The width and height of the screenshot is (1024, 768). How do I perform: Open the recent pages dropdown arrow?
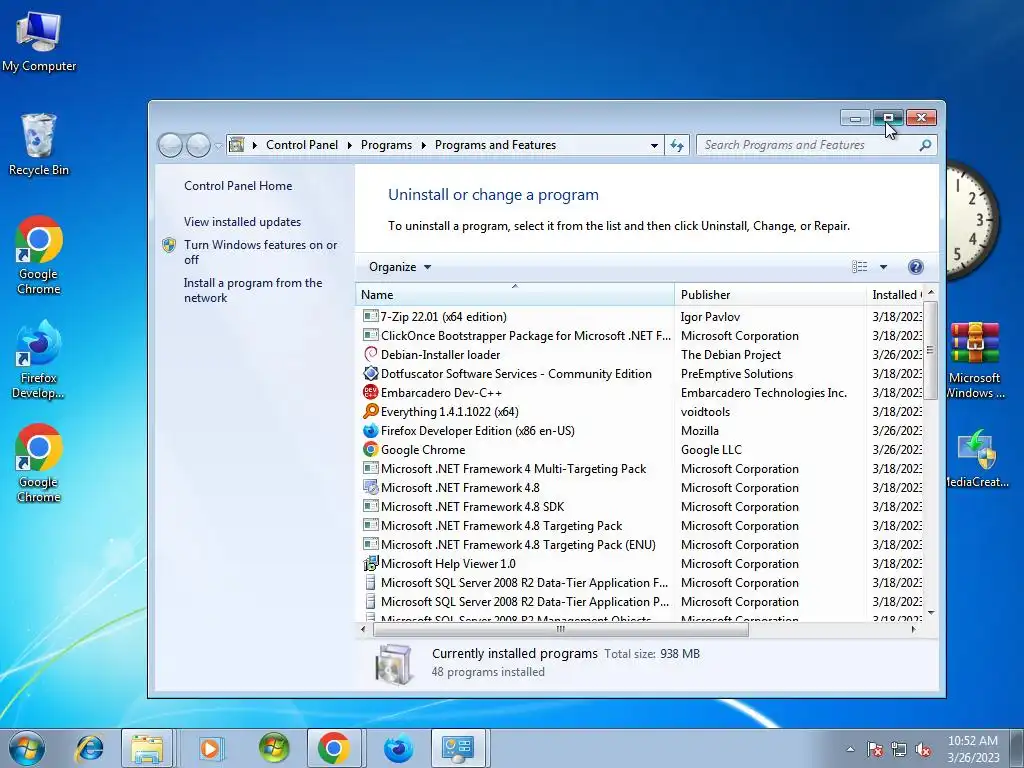[219, 146]
